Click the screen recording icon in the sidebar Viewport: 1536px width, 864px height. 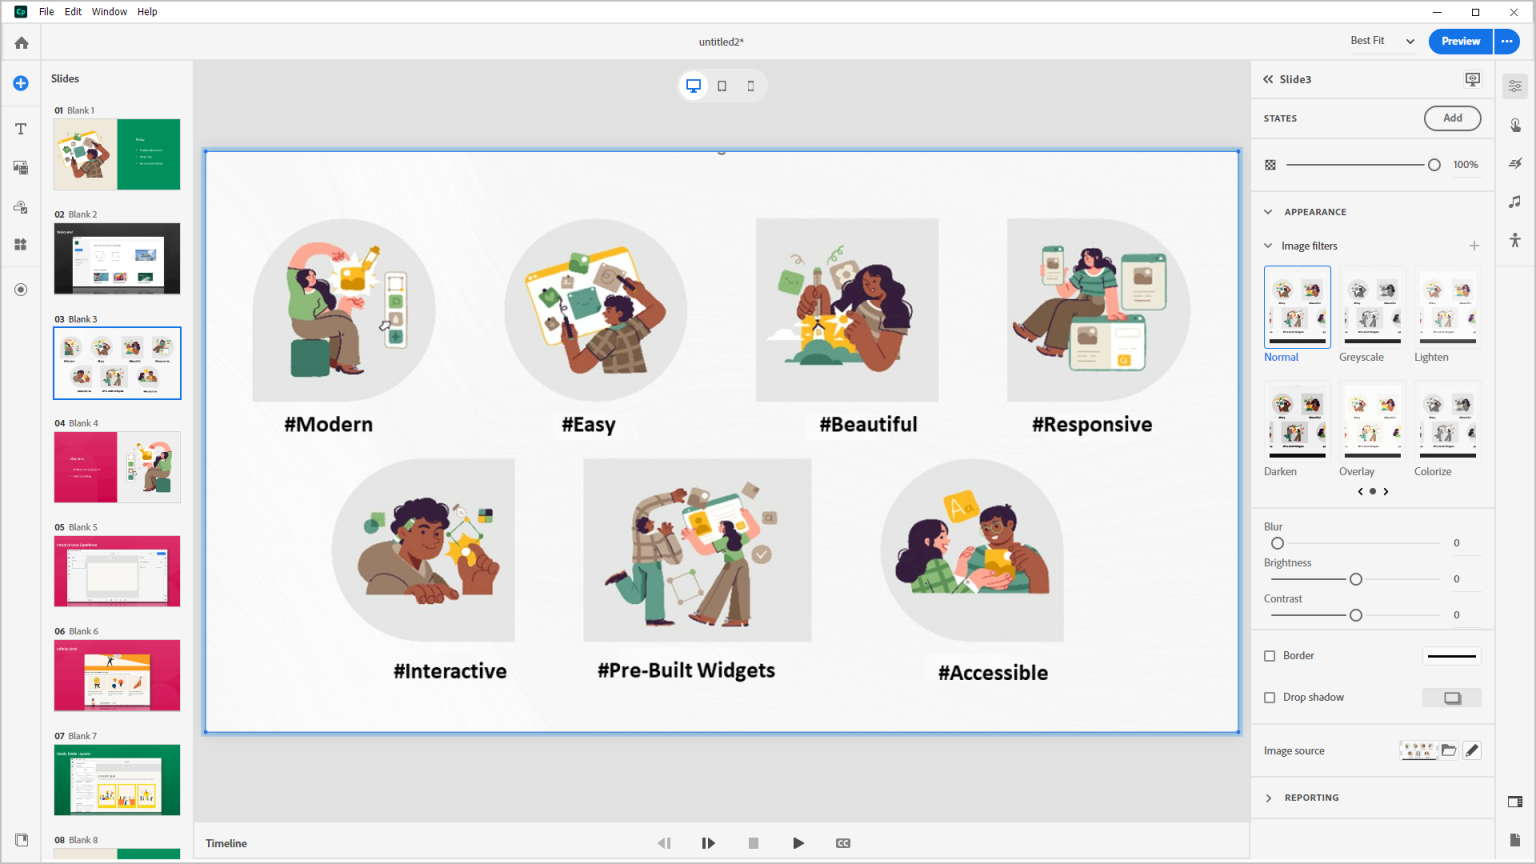[x=20, y=289]
